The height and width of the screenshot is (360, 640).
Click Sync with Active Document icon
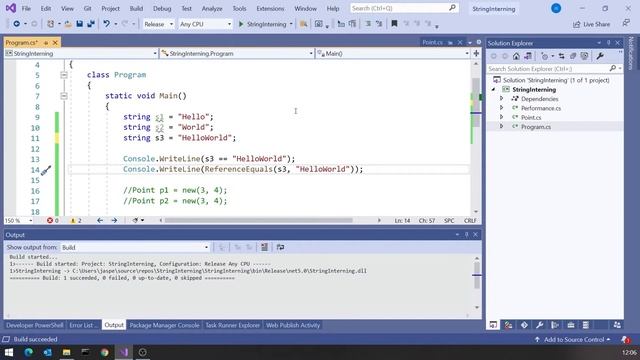click(x=562, y=56)
